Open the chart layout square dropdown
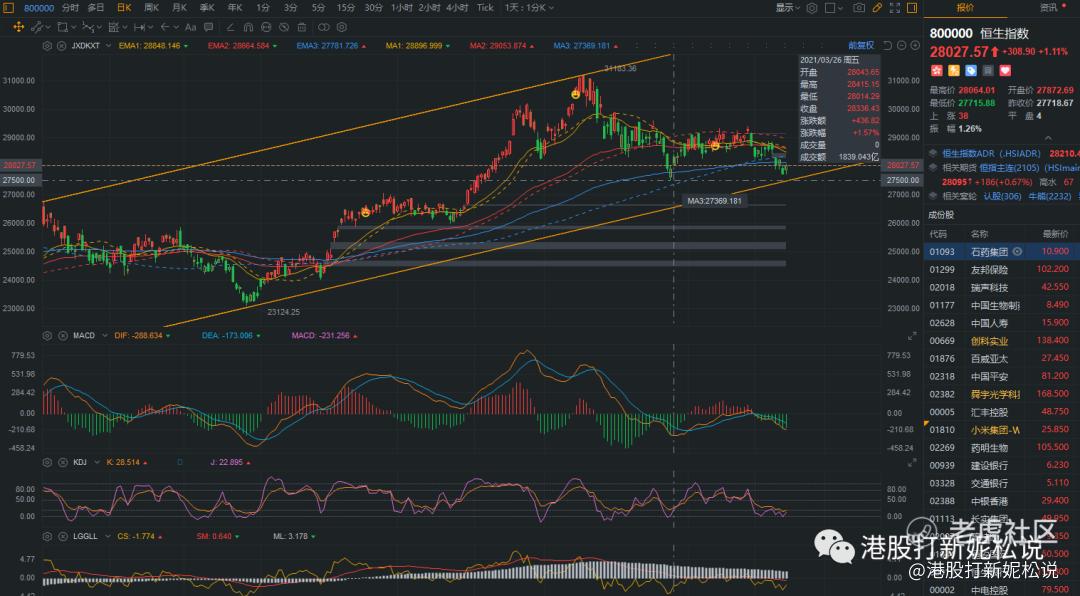Screen dimensions: 1080x596 (834, 8)
